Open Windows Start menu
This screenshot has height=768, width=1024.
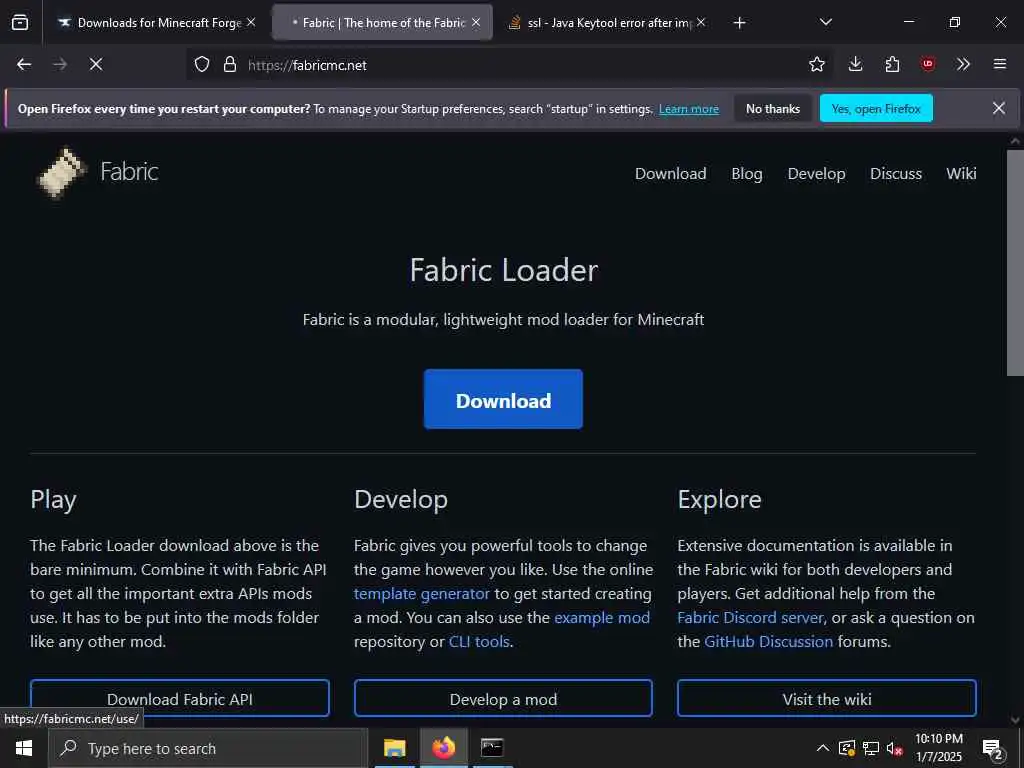[x=24, y=748]
